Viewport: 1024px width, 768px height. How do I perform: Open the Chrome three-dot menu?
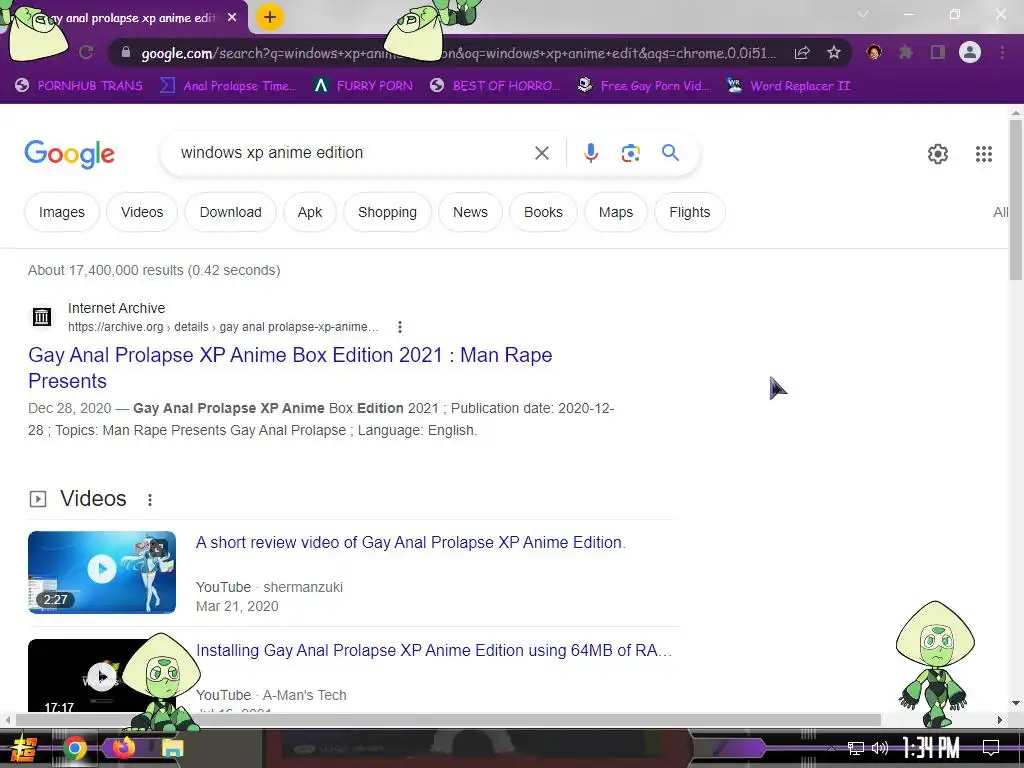pos(1002,52)
